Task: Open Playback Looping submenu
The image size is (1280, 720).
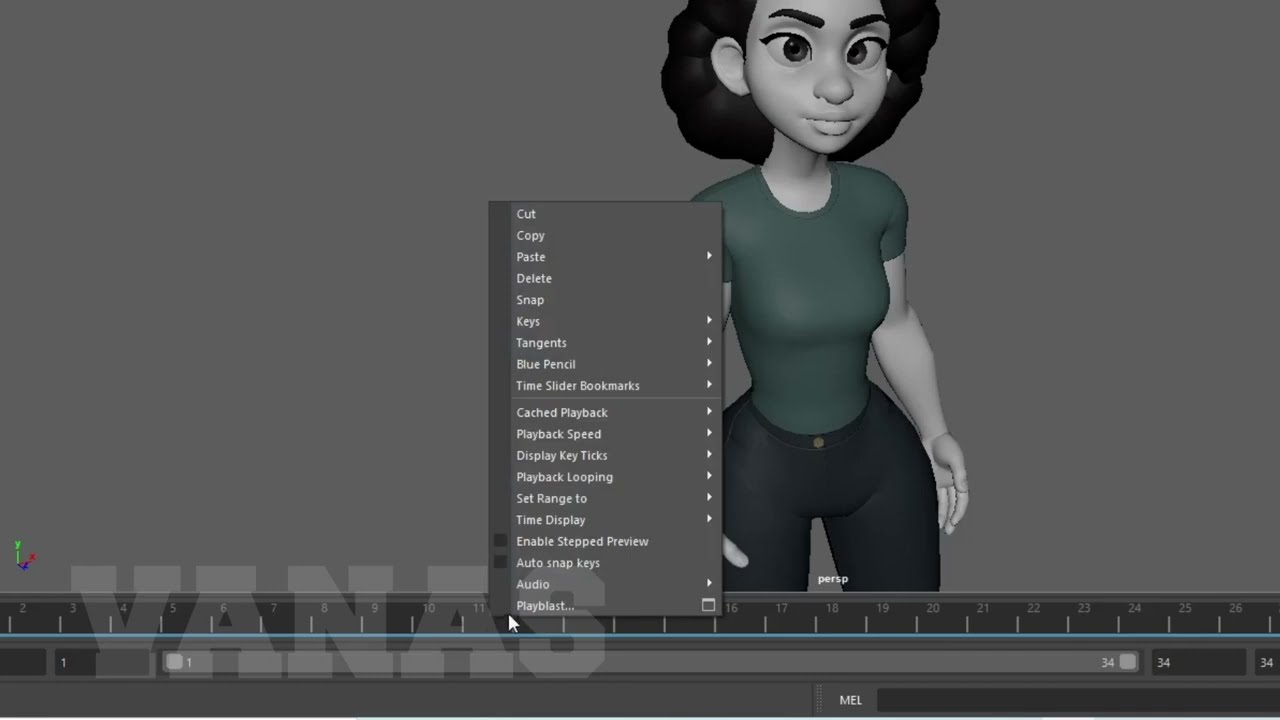Action: (x=605, y=477)
